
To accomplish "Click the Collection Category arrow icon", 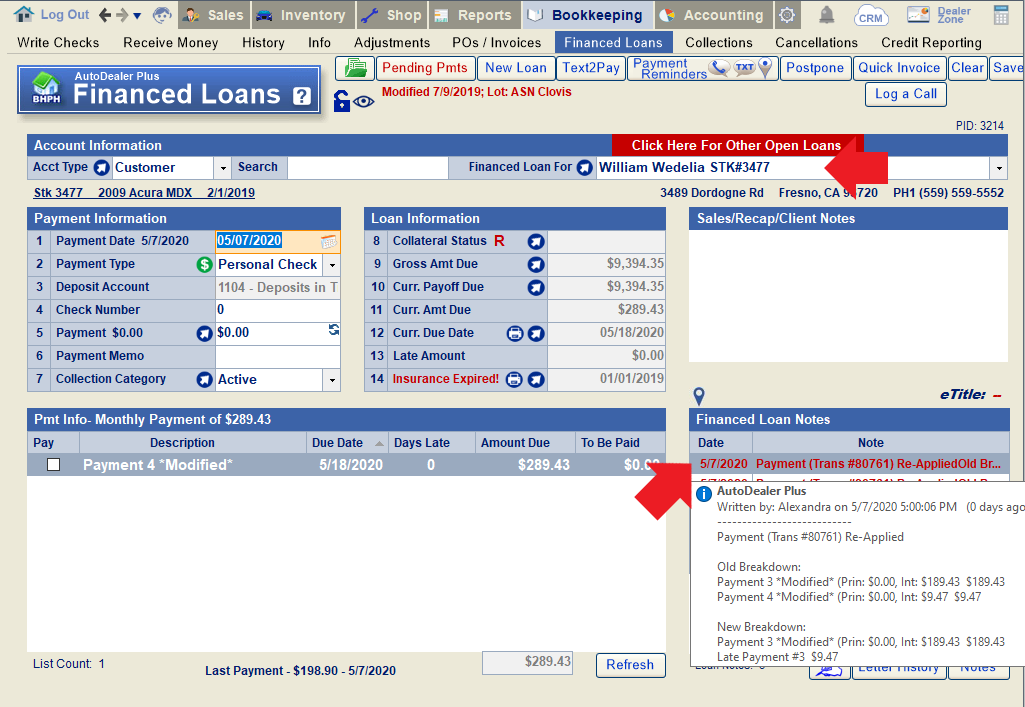I will (205, 380).
